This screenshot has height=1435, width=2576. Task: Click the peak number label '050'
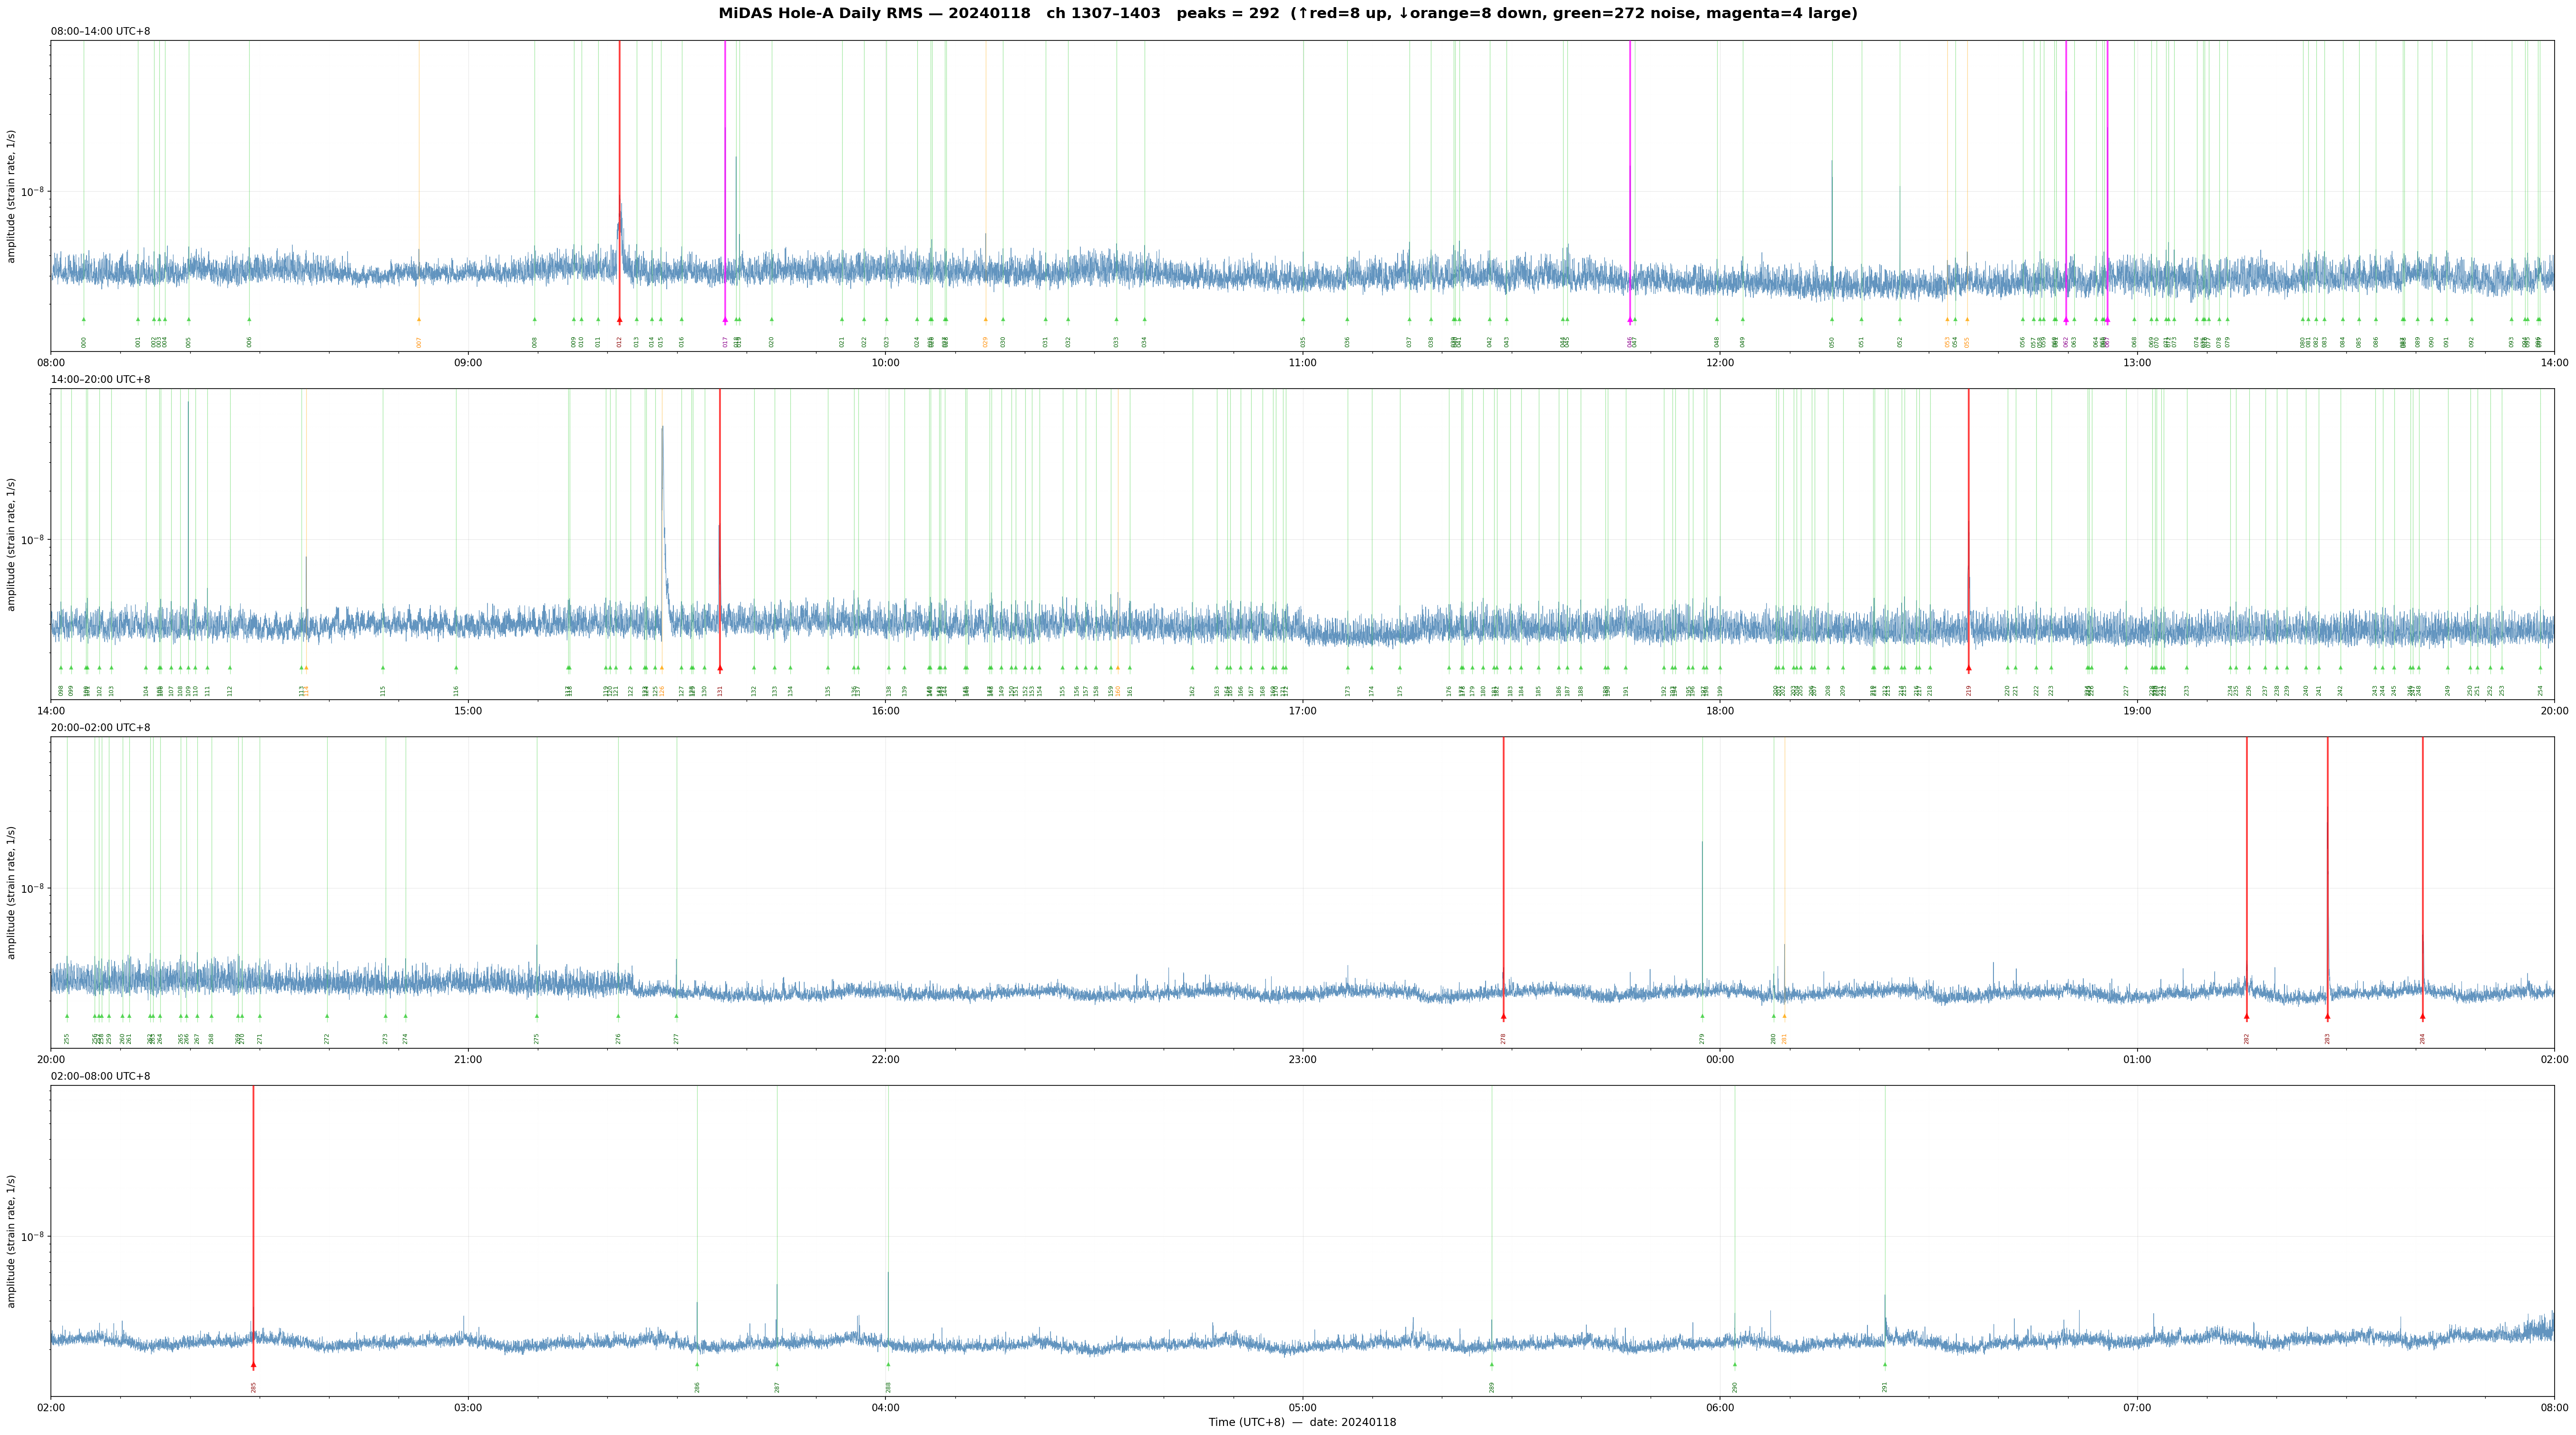1832,342
